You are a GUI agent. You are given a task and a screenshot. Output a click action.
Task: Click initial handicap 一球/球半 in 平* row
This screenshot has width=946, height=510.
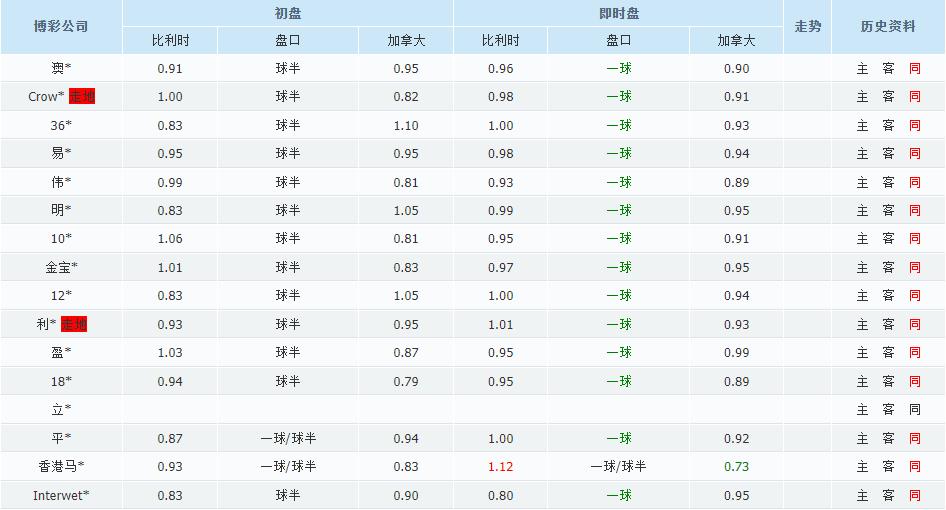tap(288, 438)
